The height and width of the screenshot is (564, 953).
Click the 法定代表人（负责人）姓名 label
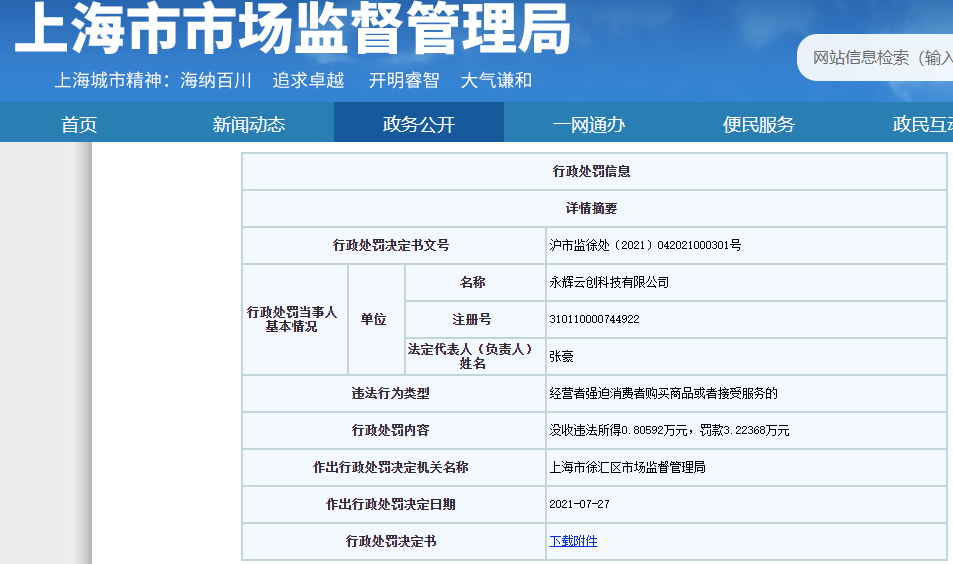click(x=470, y=356)
